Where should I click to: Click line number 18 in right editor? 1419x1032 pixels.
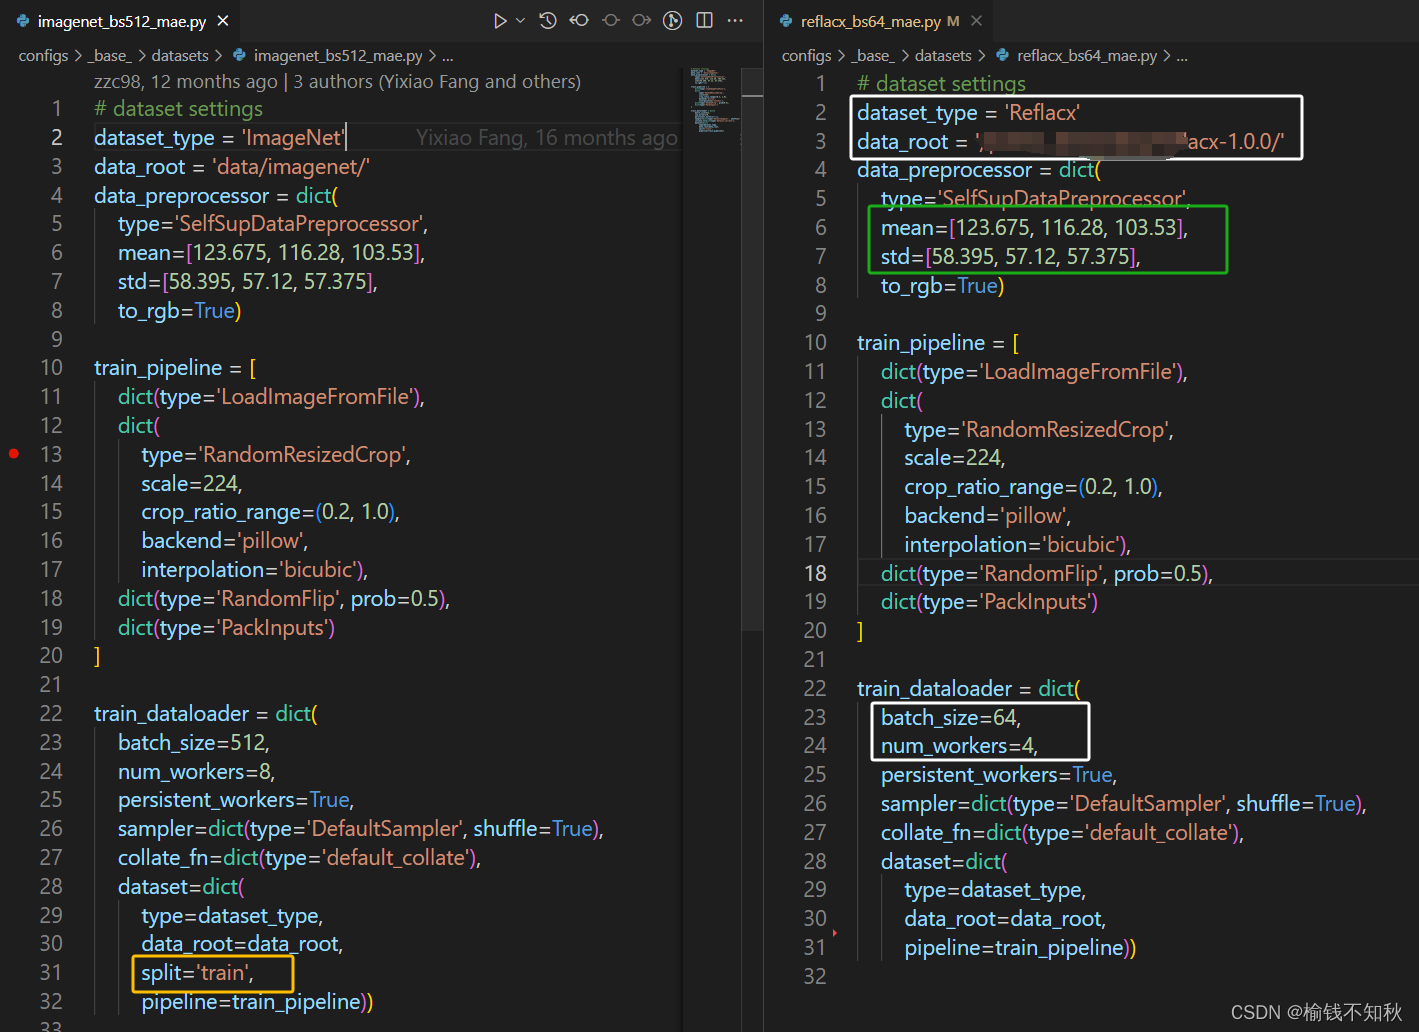816,574
